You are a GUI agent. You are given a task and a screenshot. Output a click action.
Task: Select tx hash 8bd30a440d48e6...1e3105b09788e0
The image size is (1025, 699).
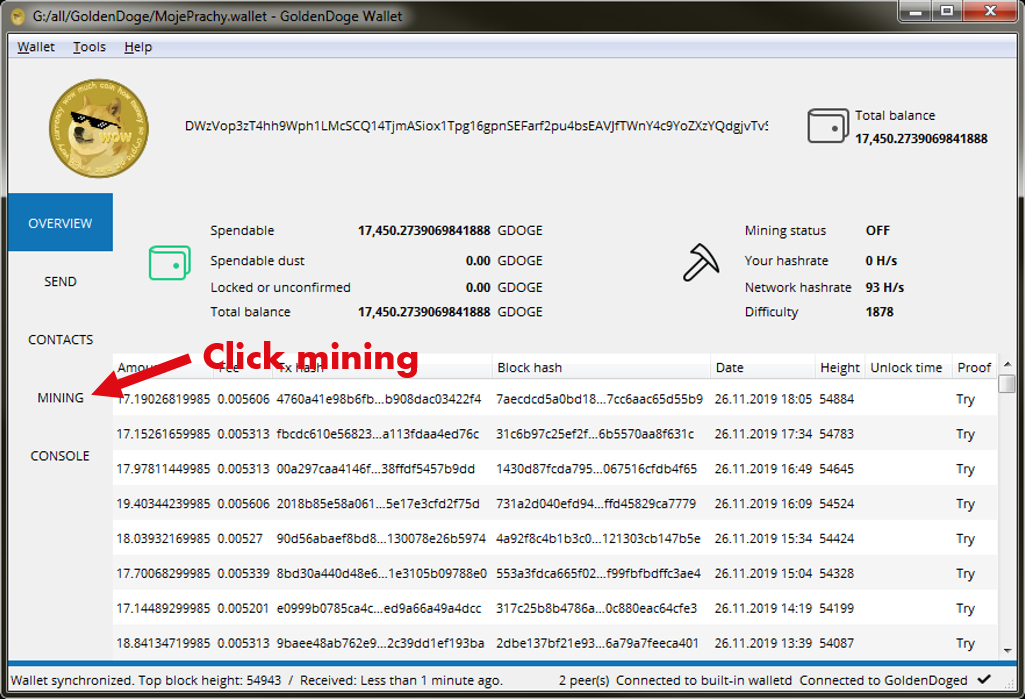(382, 573)
